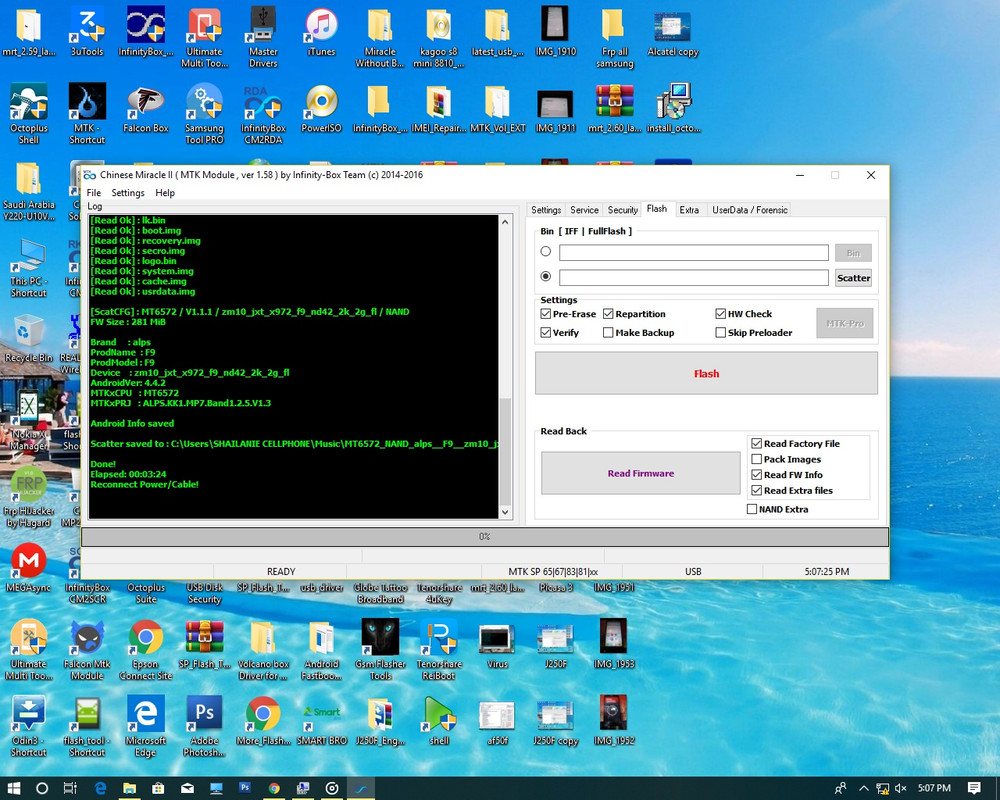
Task: Click the log scrollbar down arrow
Action: click(x=505, y=512)
